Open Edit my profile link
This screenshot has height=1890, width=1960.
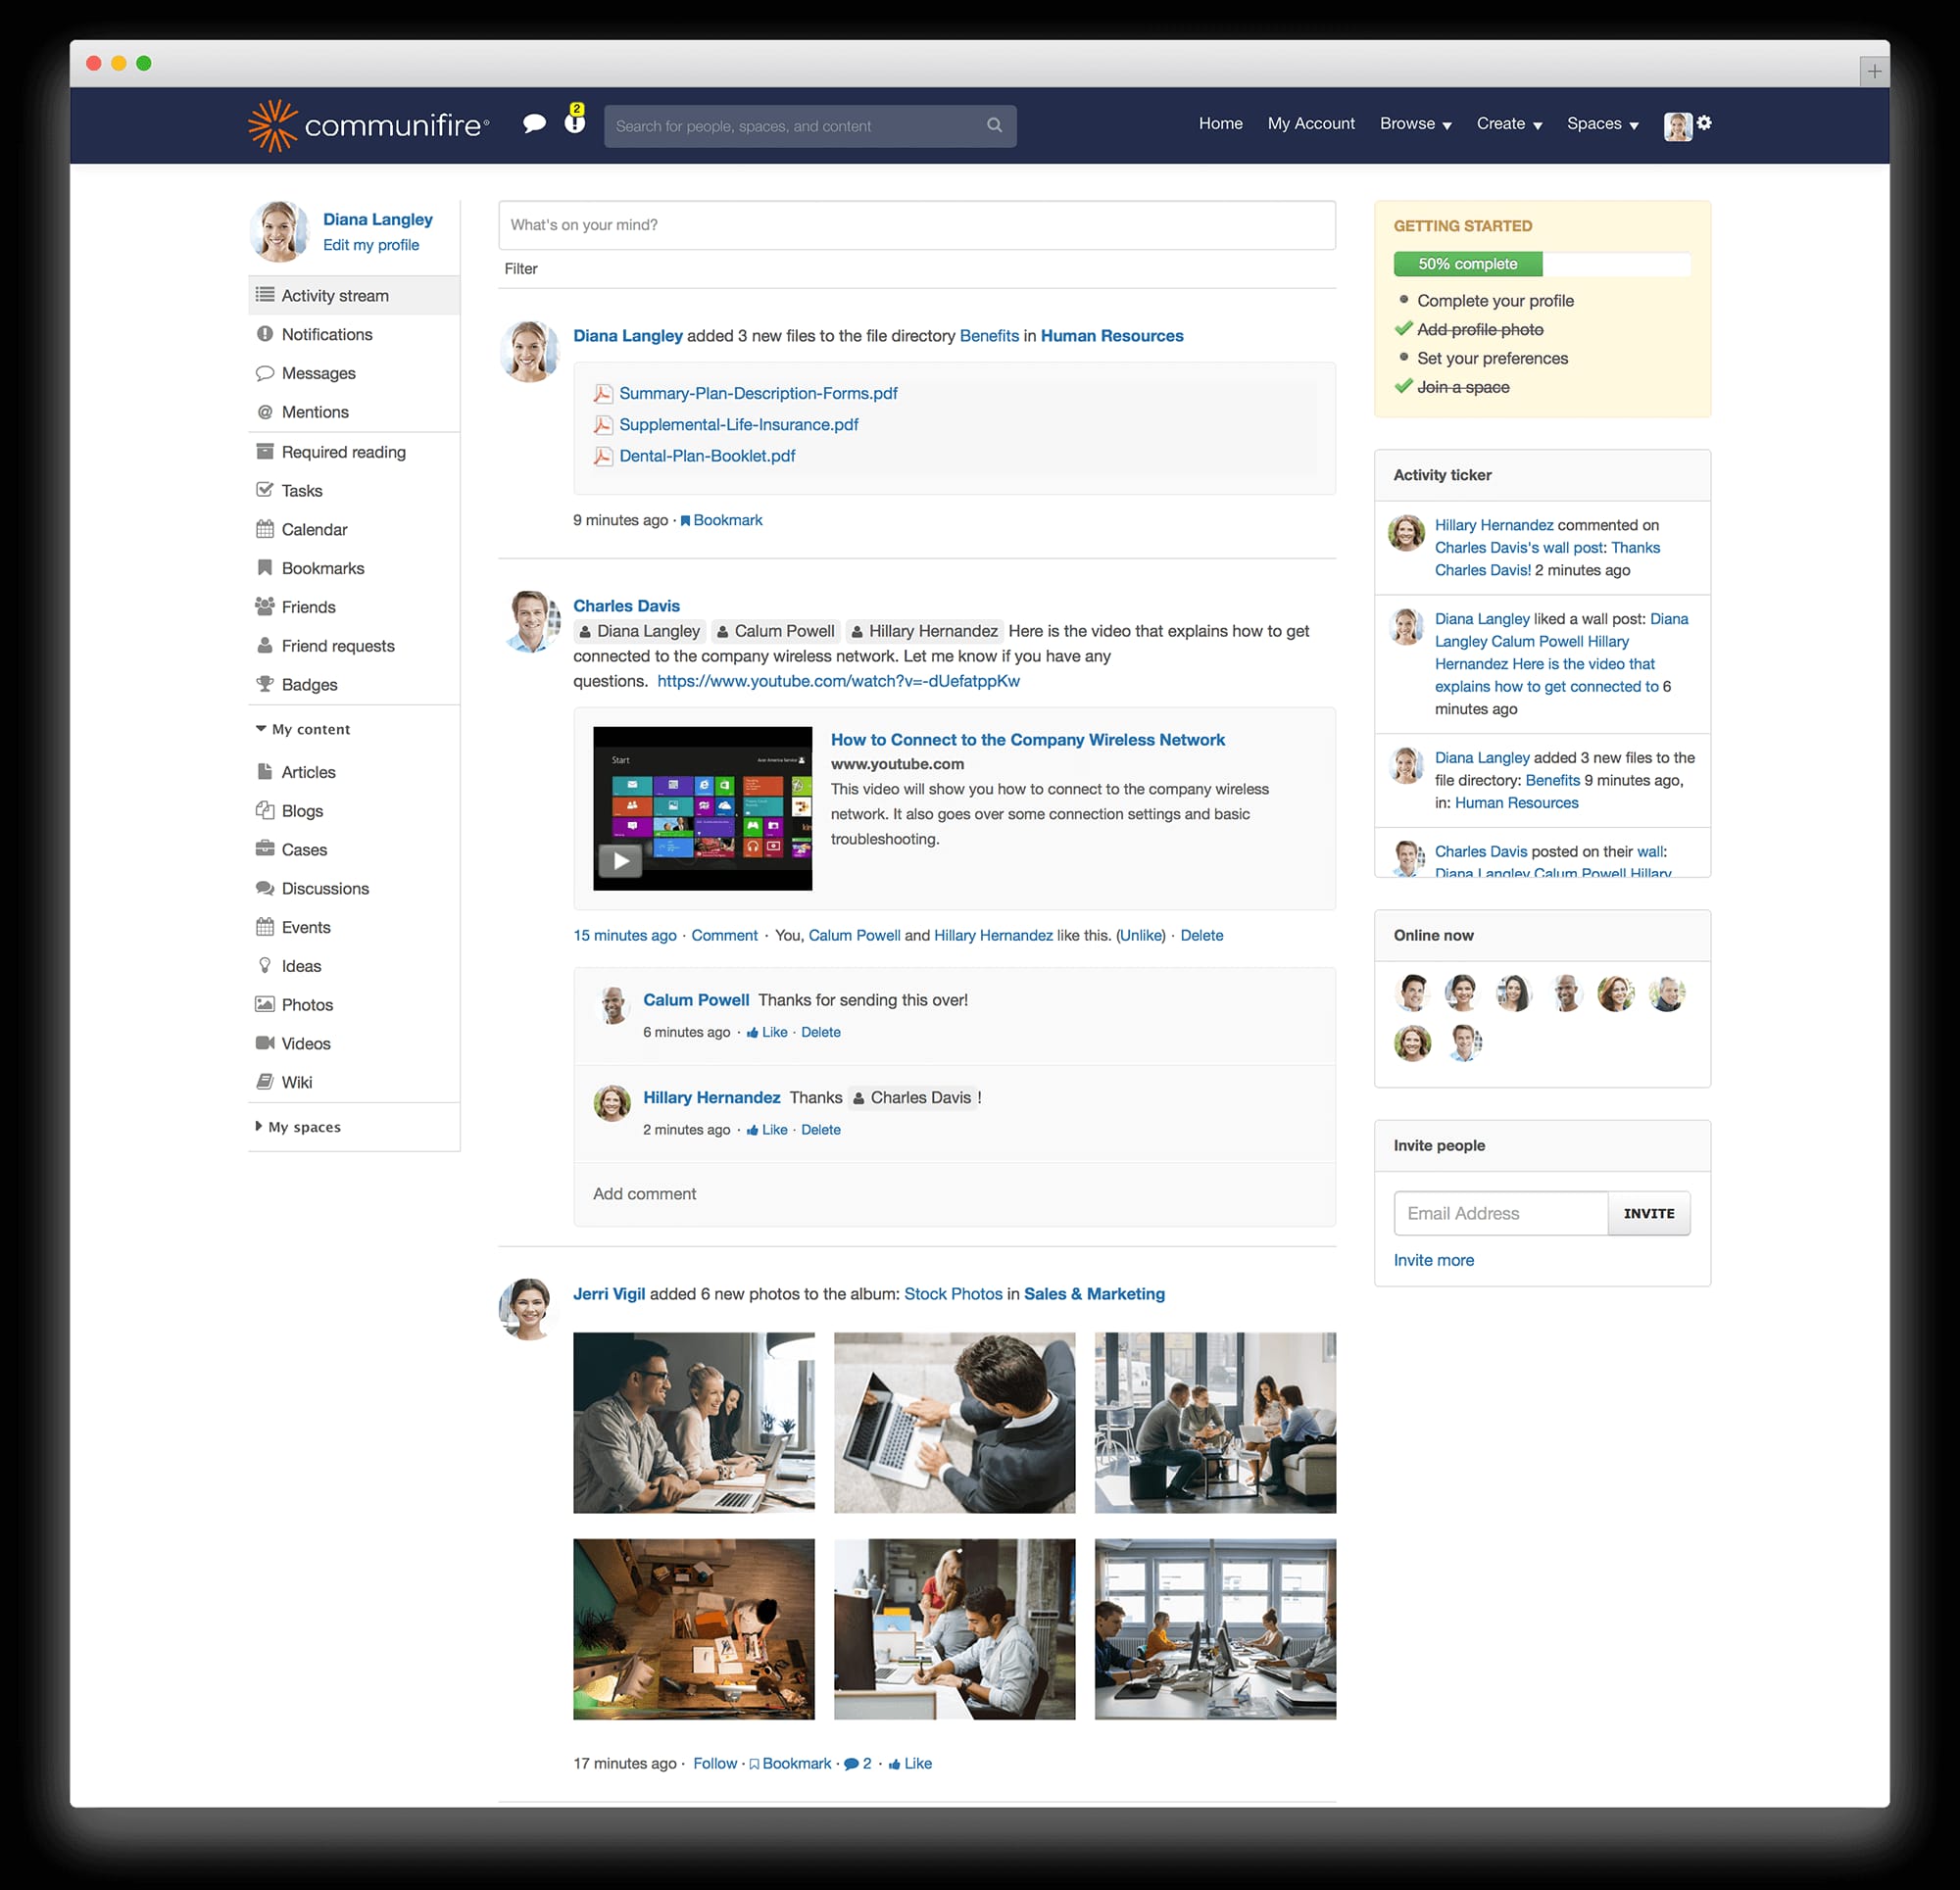click(371, 244)
